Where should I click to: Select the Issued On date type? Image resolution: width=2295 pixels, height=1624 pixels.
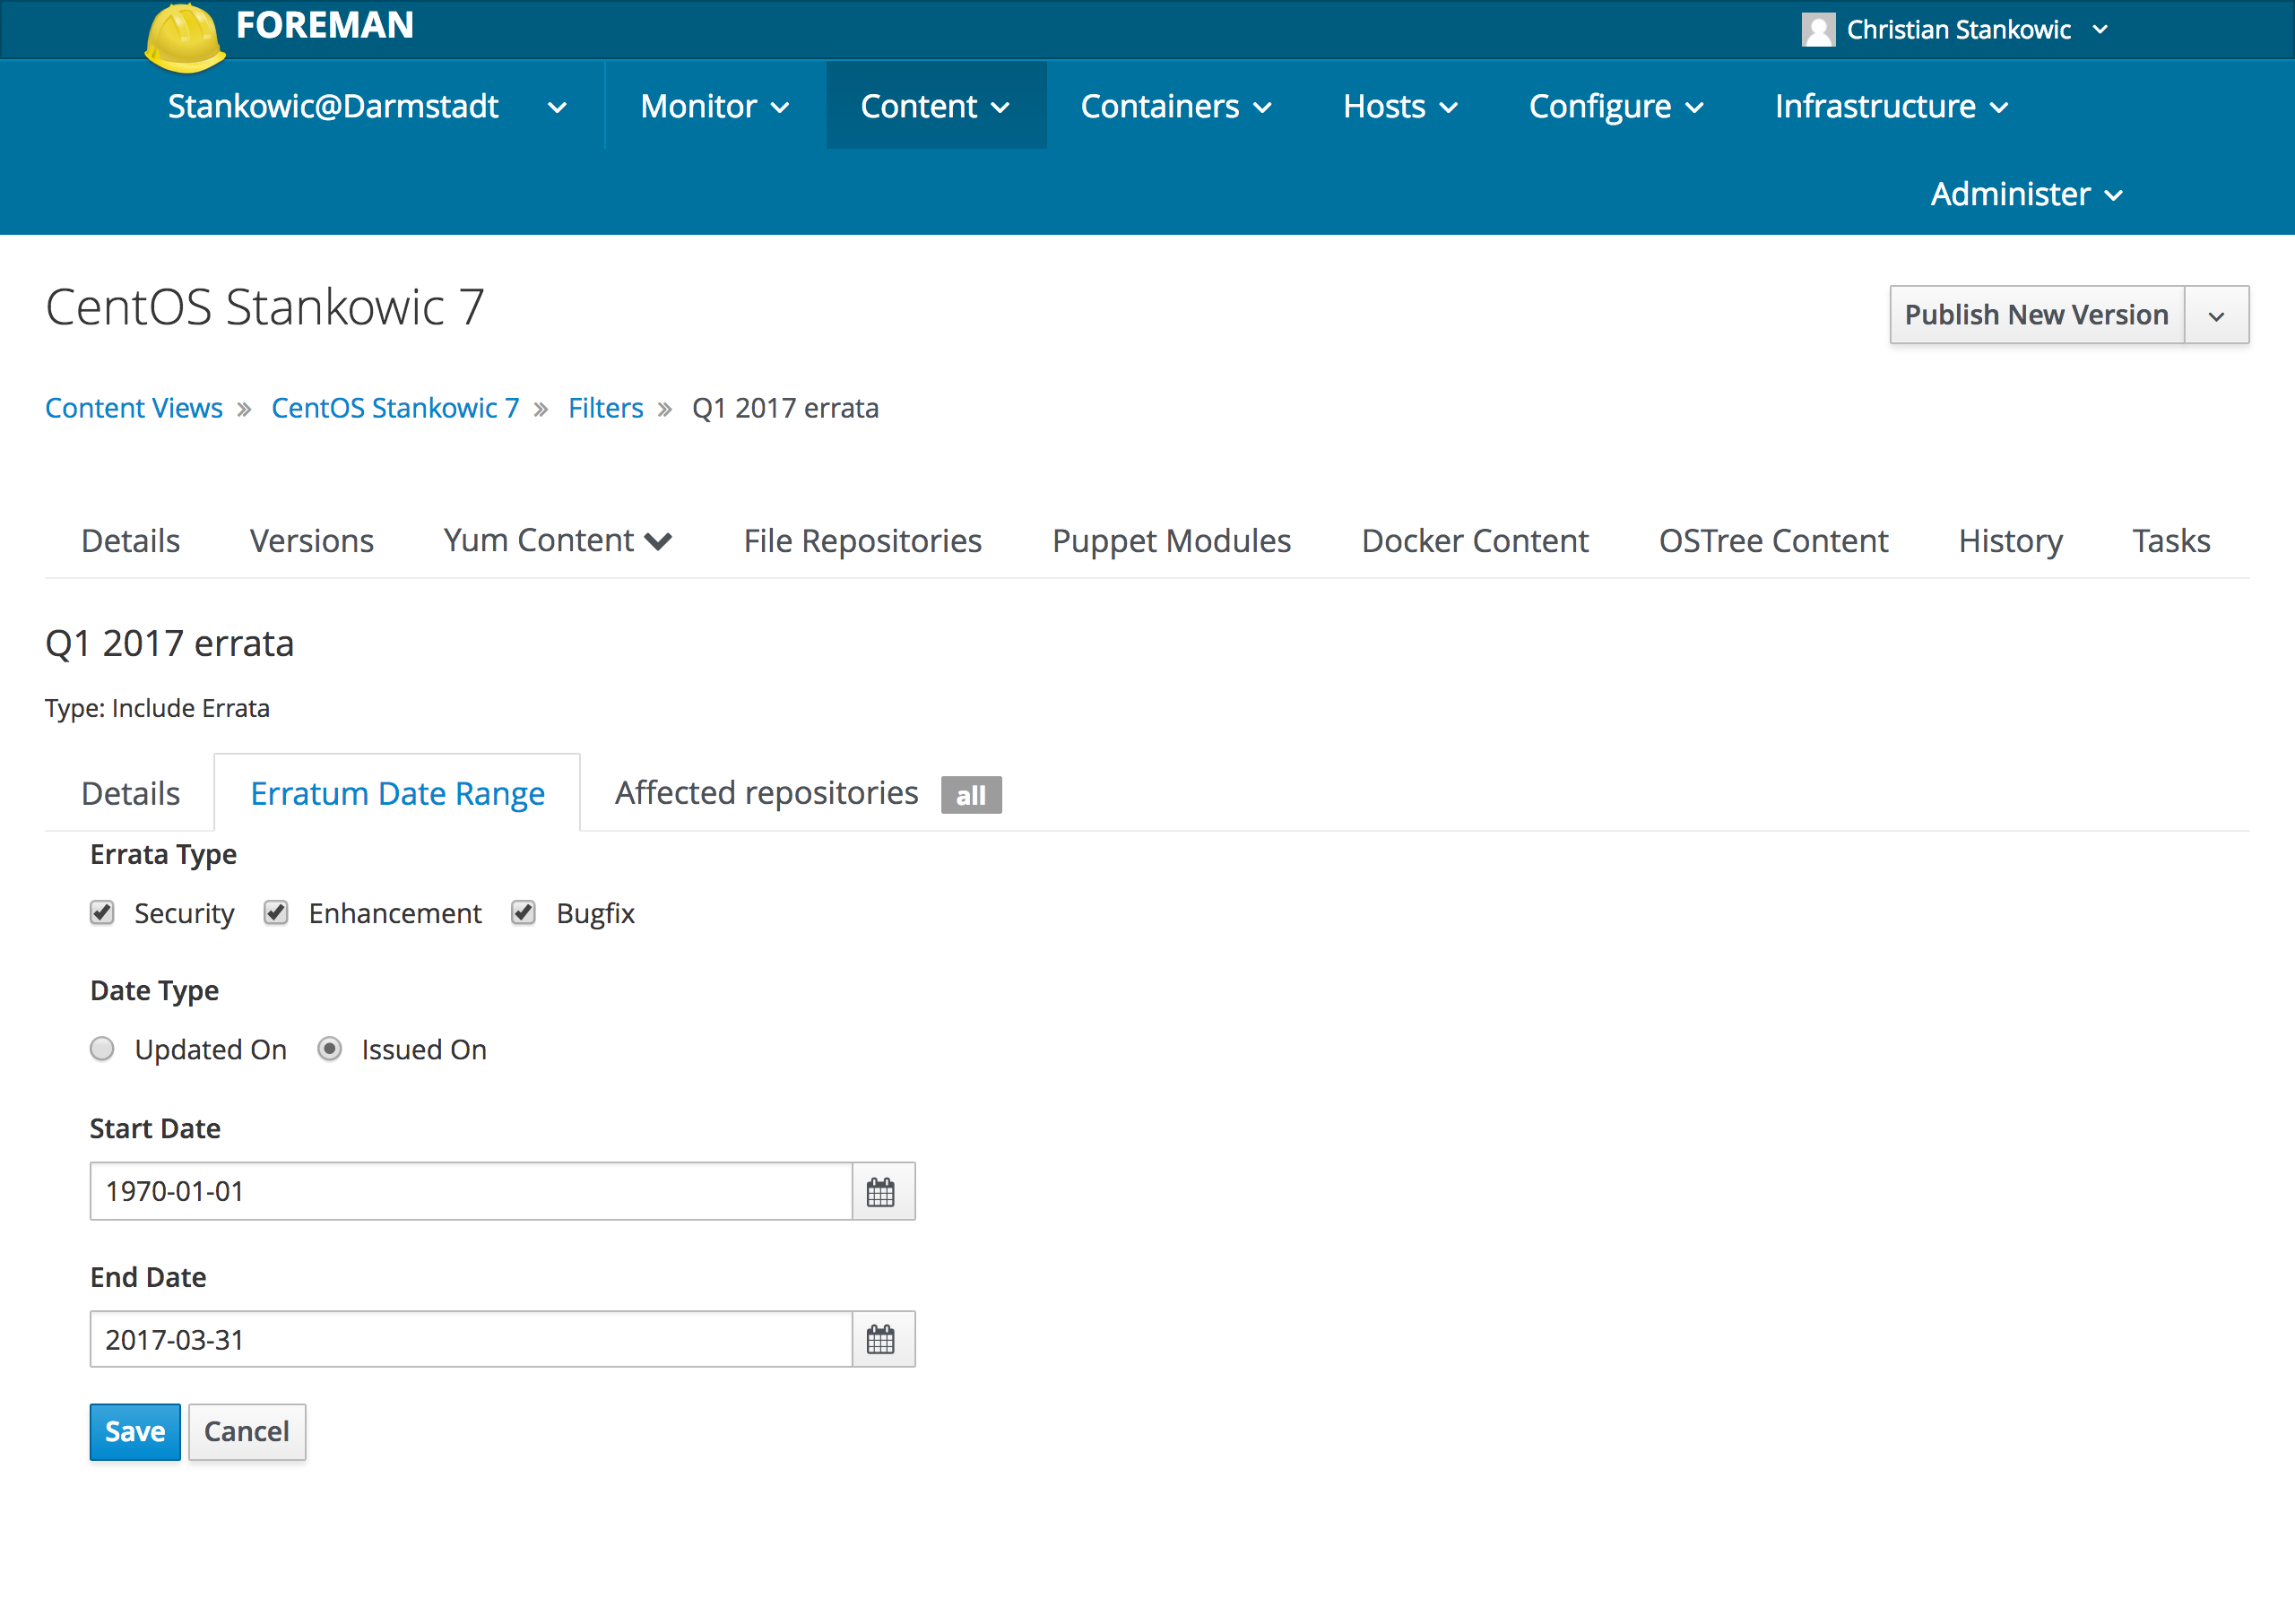pos(329,1048)
